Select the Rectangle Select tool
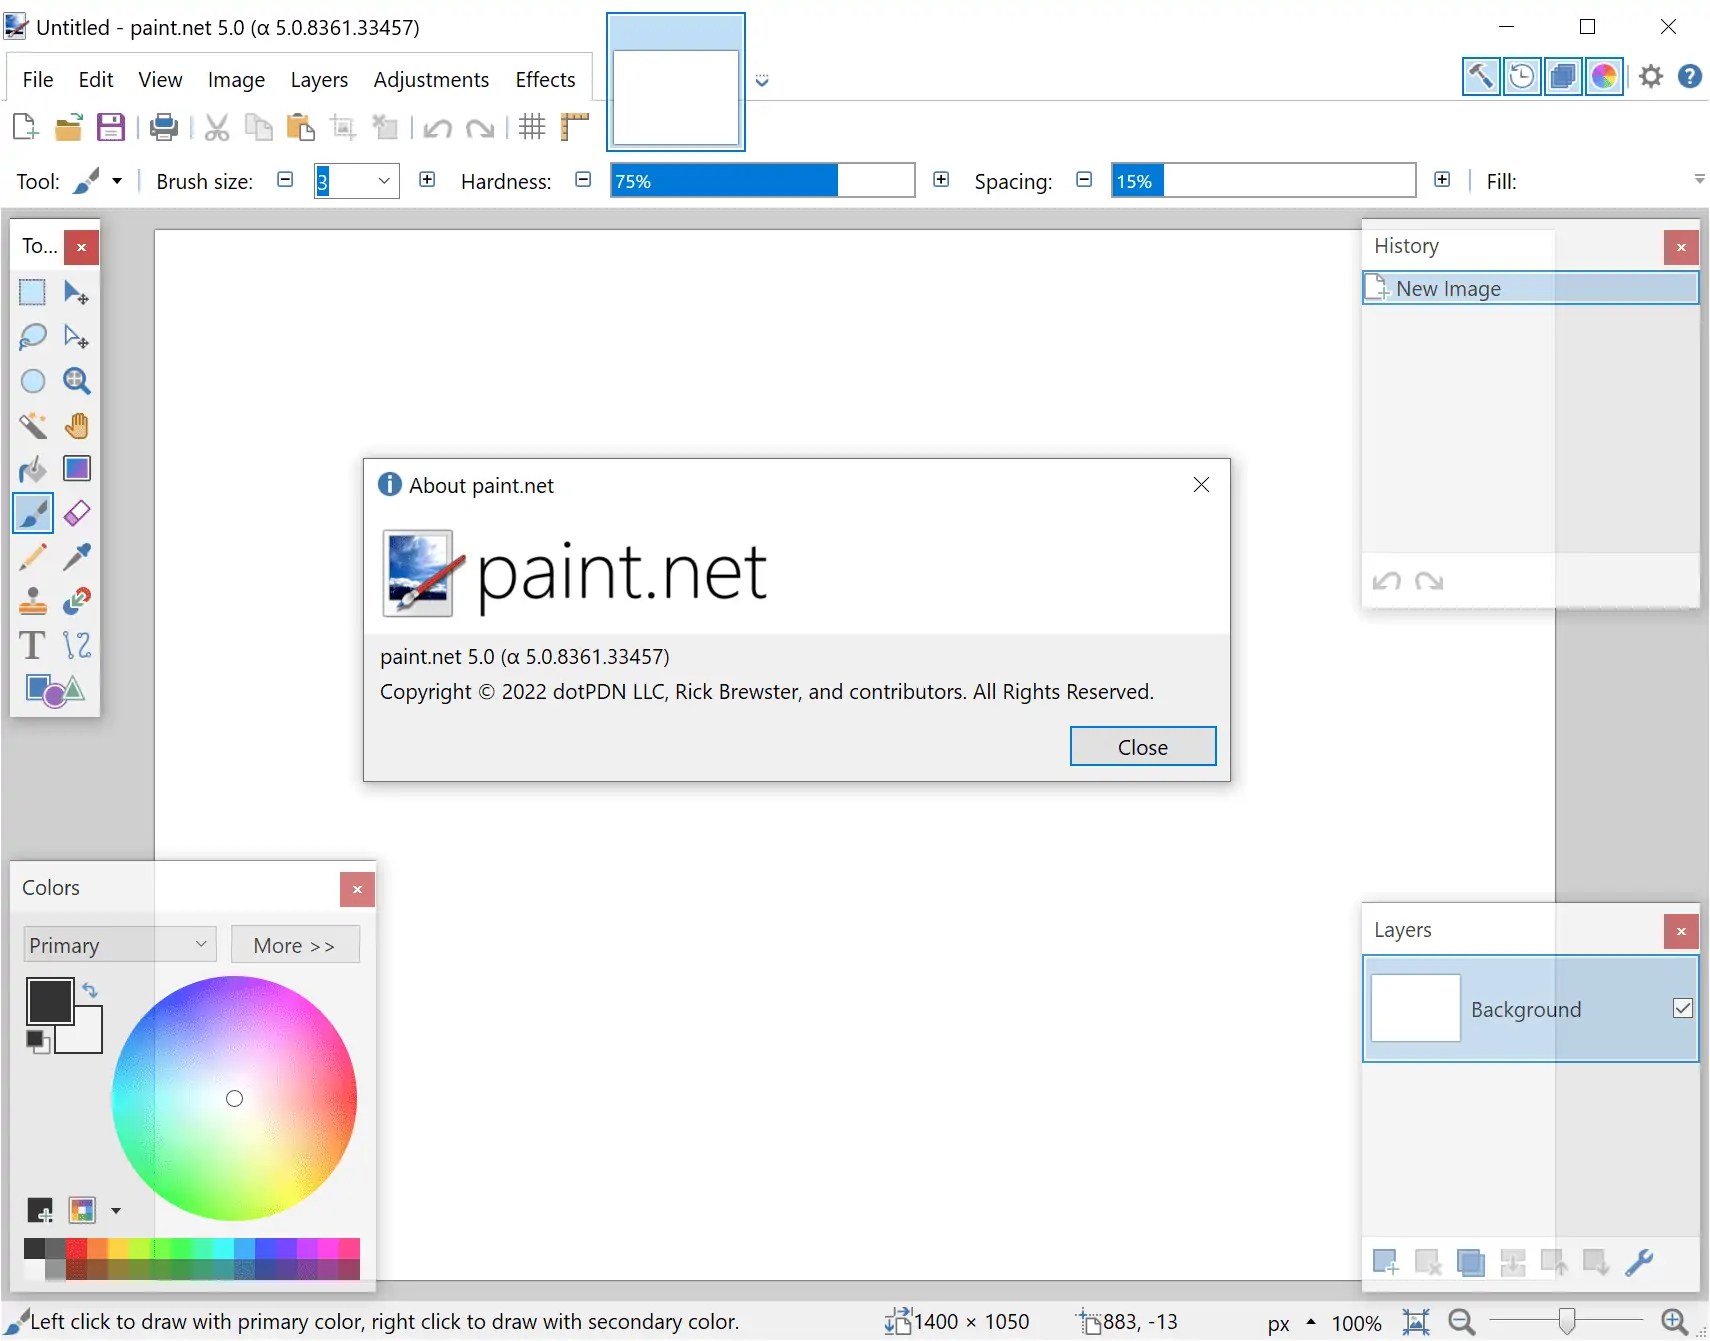 33,292
